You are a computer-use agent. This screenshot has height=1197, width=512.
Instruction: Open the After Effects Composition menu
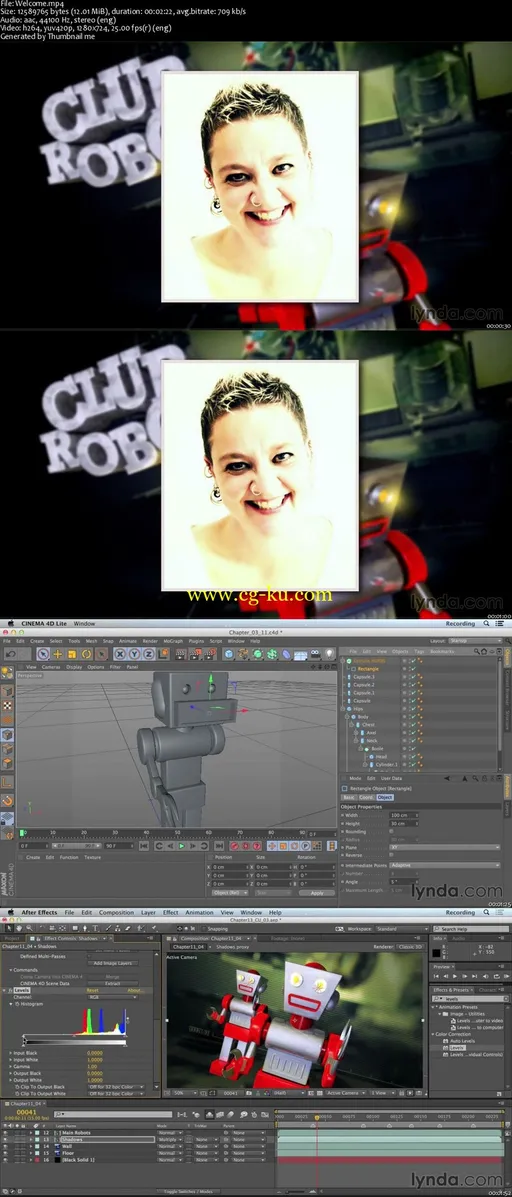pyautogui.click(x=116, y=912)
